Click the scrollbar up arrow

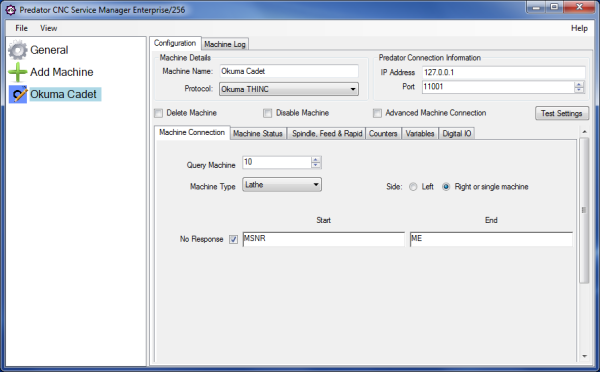pyautogui.click(x=584, y=132)
